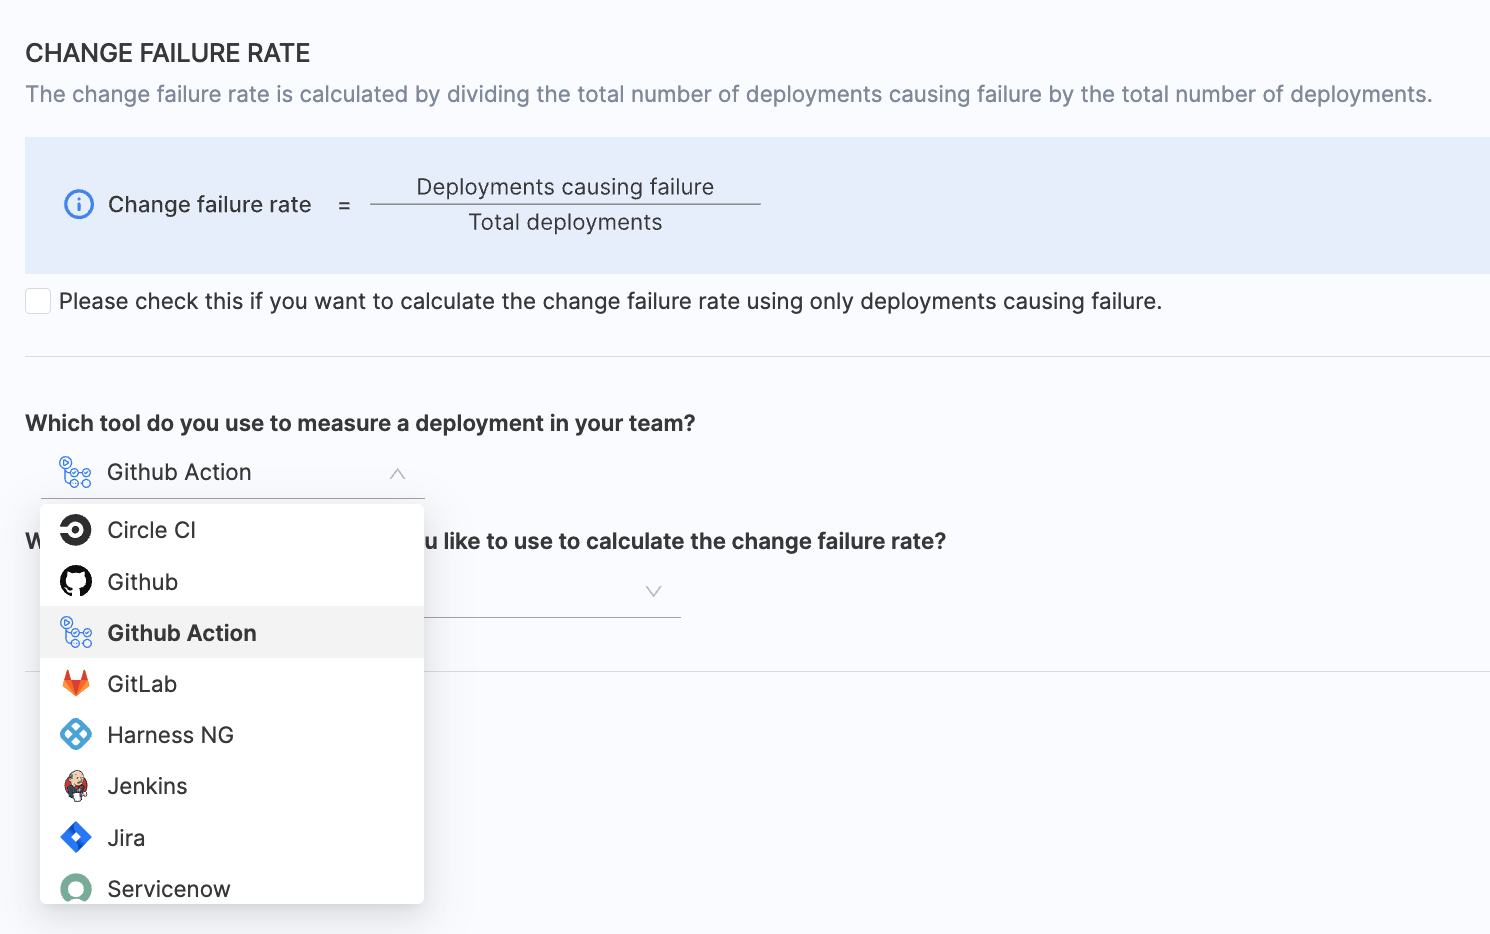Click the info icon beside Change failure rate

pos(79,204)
